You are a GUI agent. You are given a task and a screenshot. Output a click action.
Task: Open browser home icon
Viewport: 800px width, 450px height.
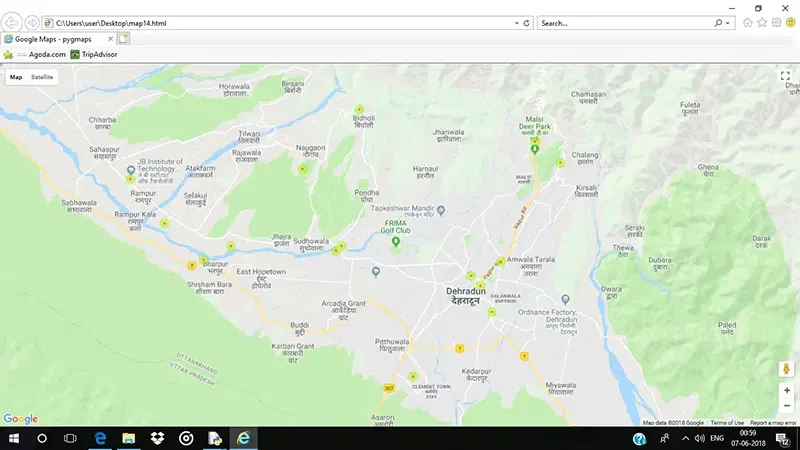click(747, 22)
